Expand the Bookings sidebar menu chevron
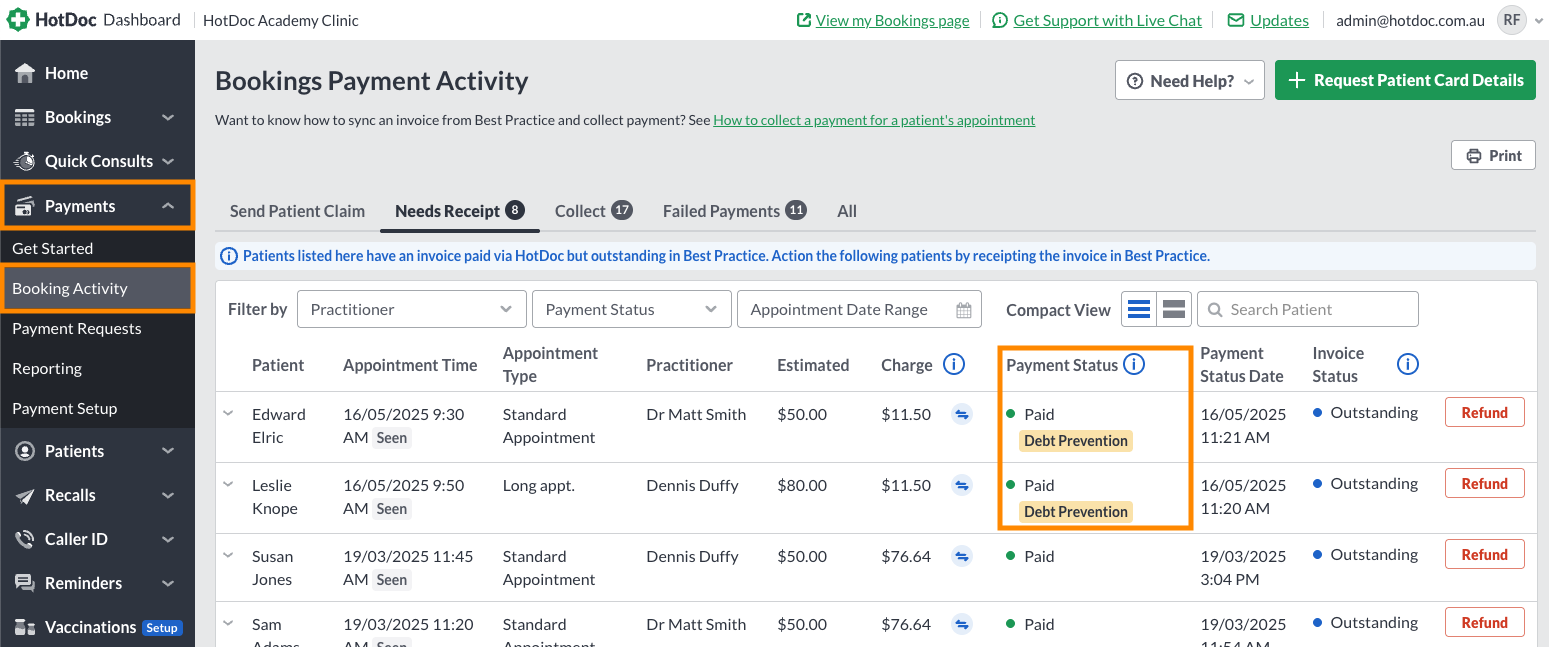Viewport: 1549px width, 647px height. click(168, 117)
